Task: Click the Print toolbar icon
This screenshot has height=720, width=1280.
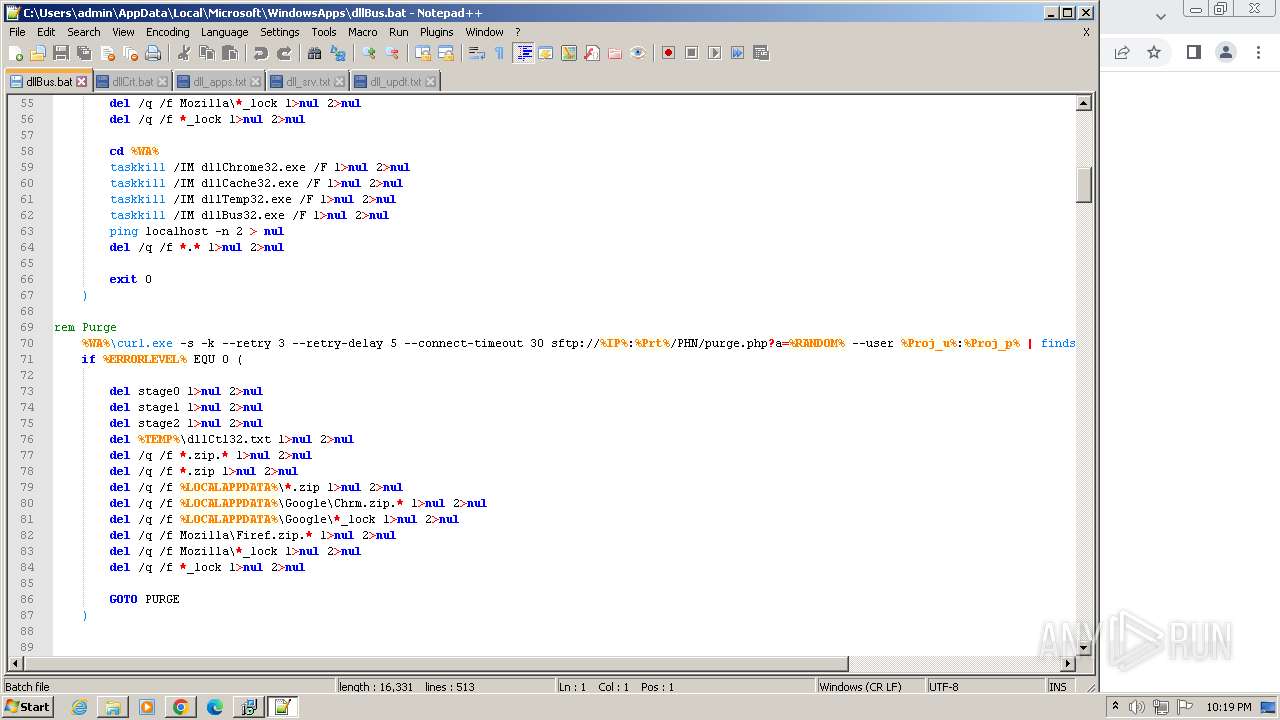Action: pos(153,53)
